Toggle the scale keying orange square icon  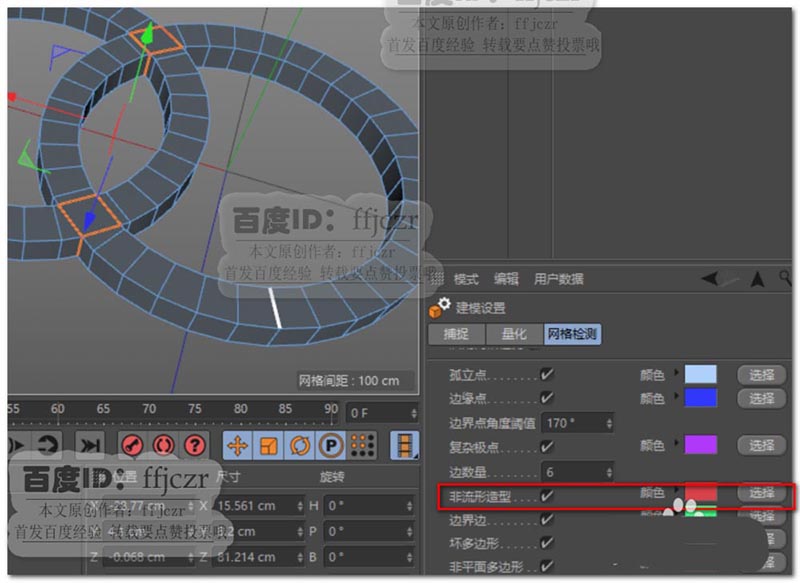(268, 445)
